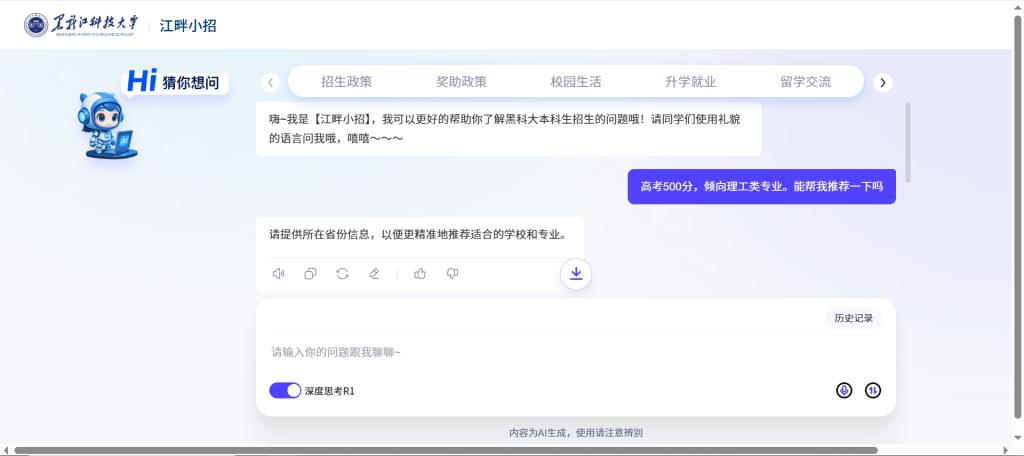
Task: Give the reply a thumbs down
Action: pyautogui.click(x=452, y=274)
